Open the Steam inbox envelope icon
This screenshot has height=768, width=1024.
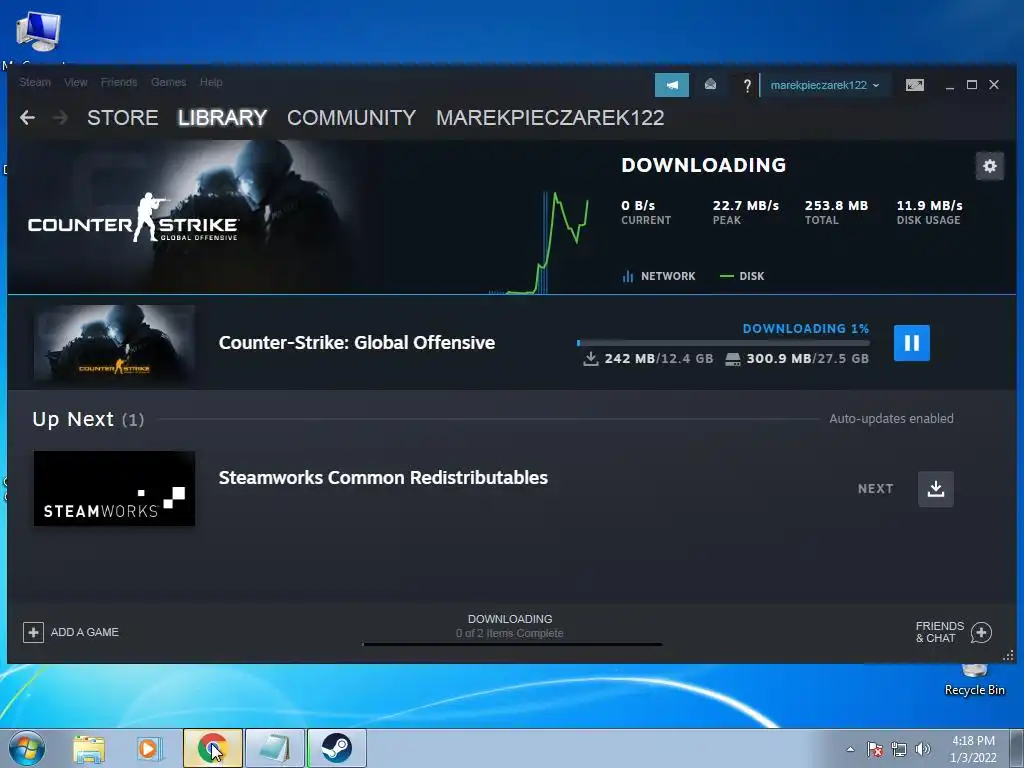pos(711,85)
